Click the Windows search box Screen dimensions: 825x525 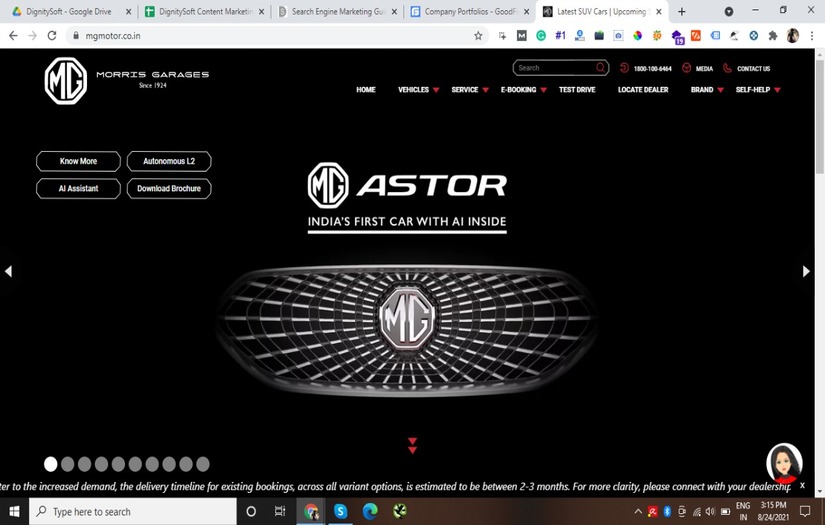tap(133, 511)
